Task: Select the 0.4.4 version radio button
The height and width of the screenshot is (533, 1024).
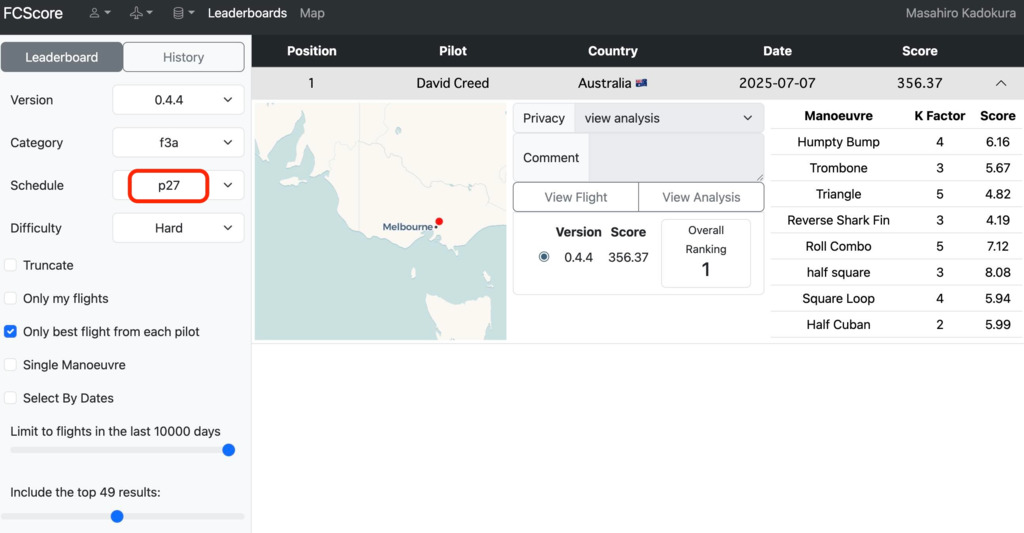Action: point(544,257)
